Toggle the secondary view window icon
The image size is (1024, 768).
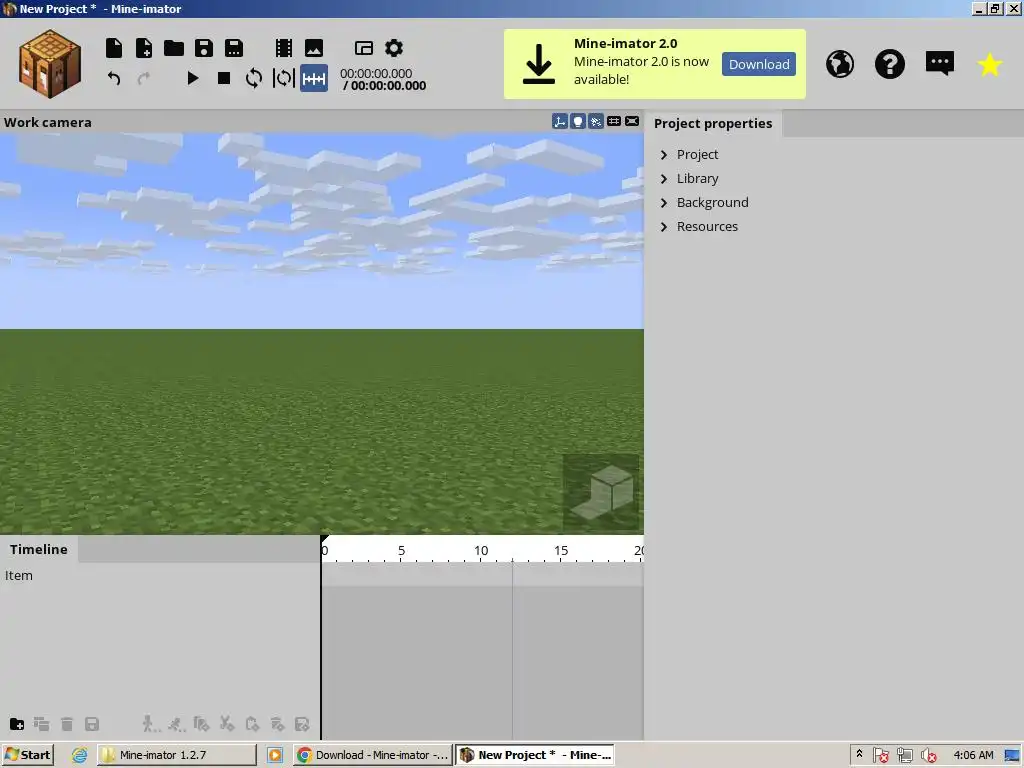pos(364,48)
